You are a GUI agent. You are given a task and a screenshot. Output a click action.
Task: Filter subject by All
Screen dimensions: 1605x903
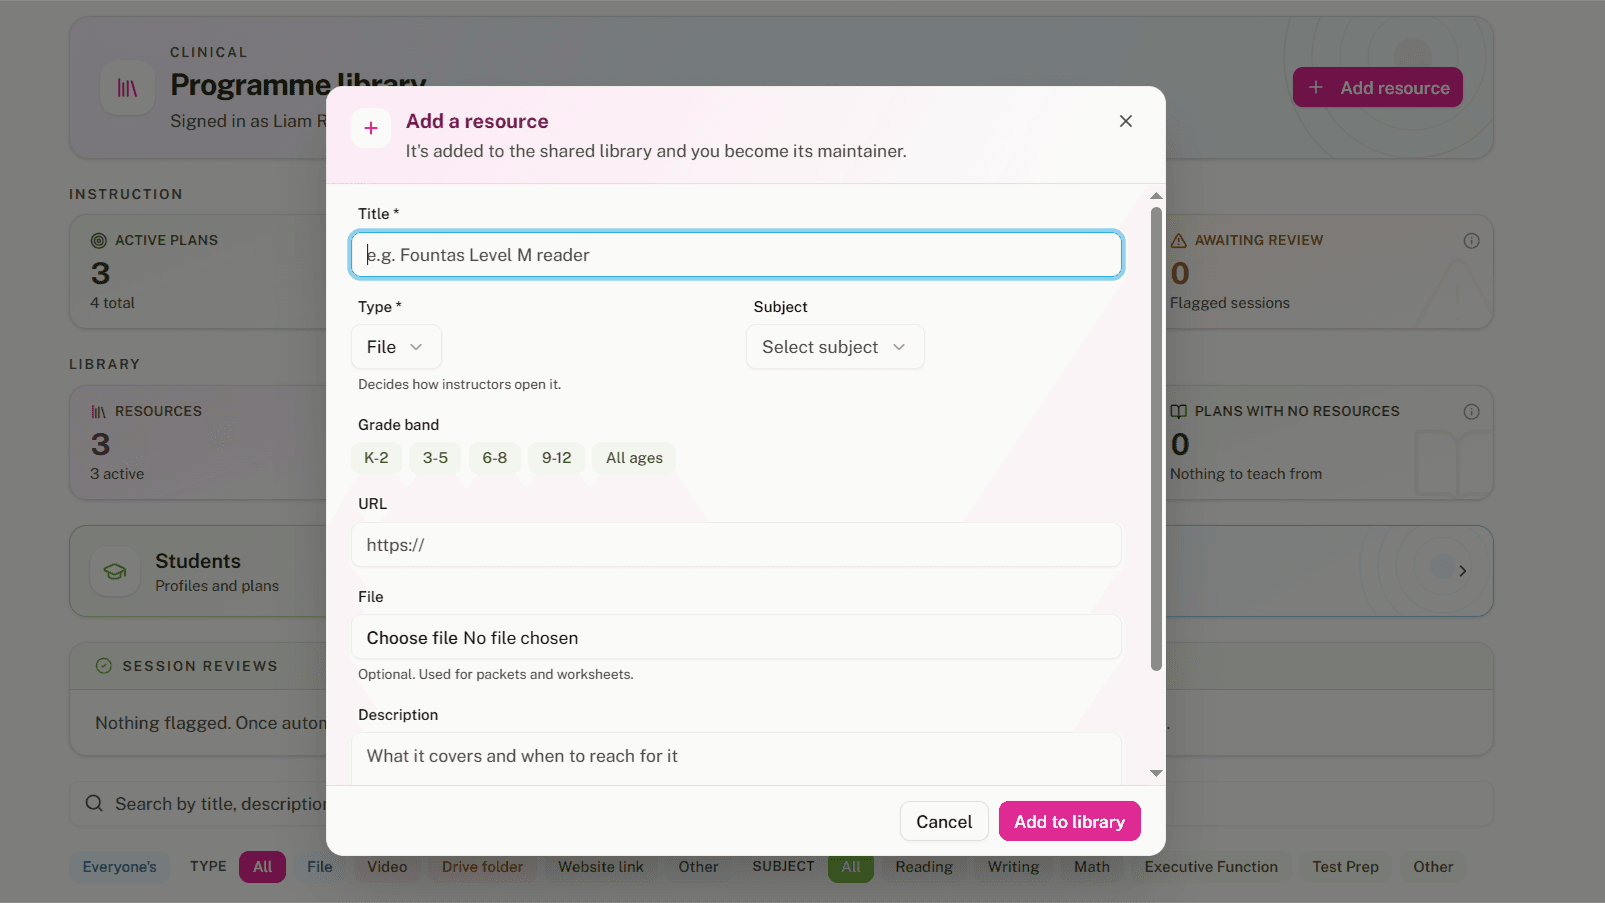851,867
